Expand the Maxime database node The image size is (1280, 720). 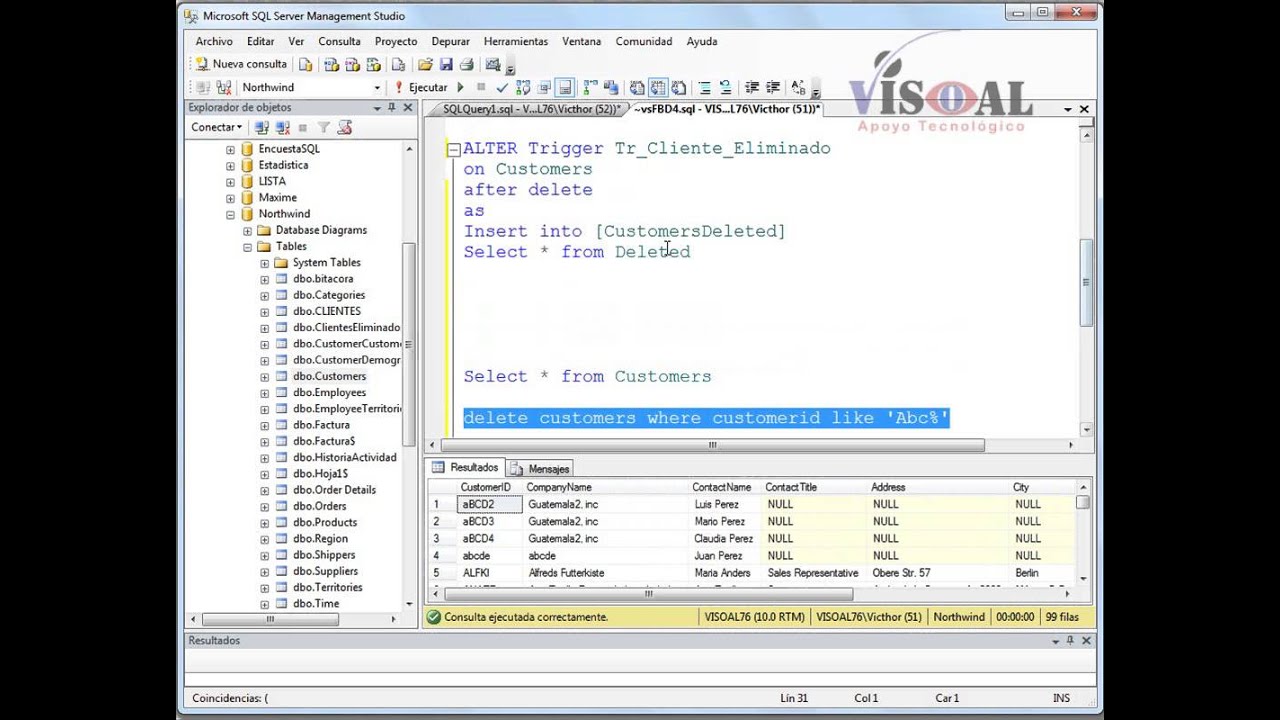coord(230,198)
